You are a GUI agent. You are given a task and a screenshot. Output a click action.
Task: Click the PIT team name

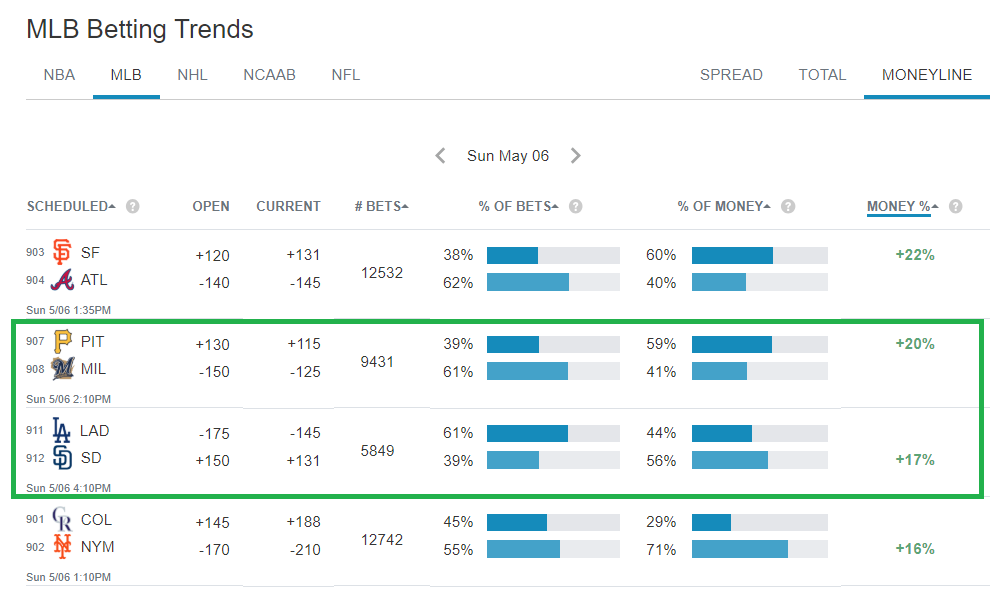92,342
